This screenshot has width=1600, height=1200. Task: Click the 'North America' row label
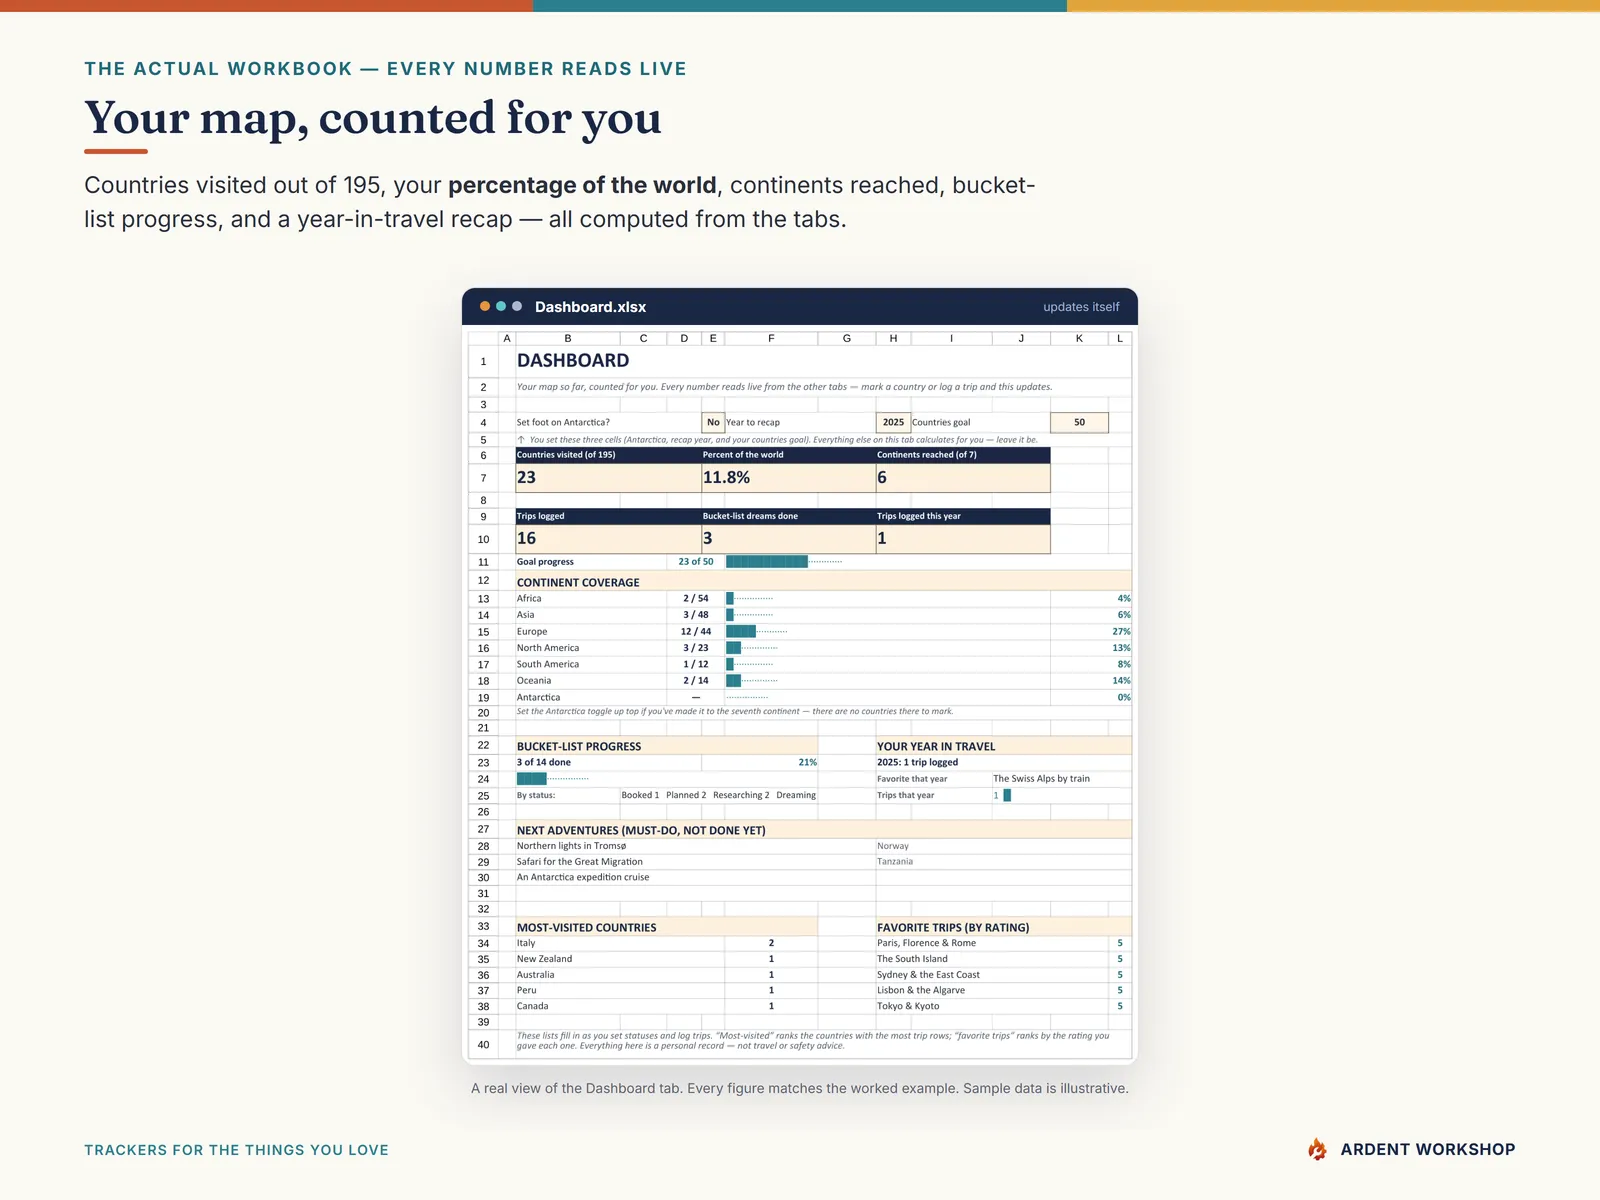[548, 648]
